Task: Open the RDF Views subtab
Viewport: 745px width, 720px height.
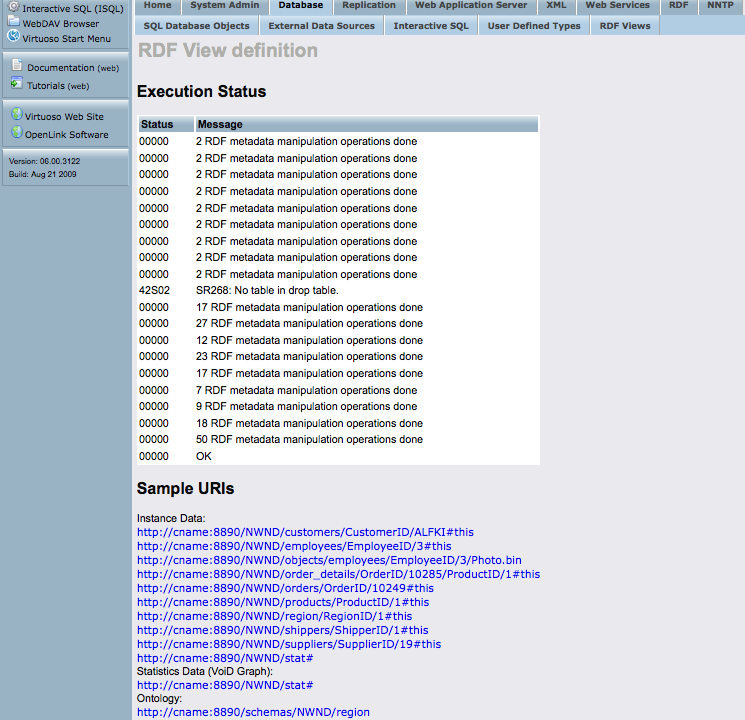Action: (x=624, y=26)
